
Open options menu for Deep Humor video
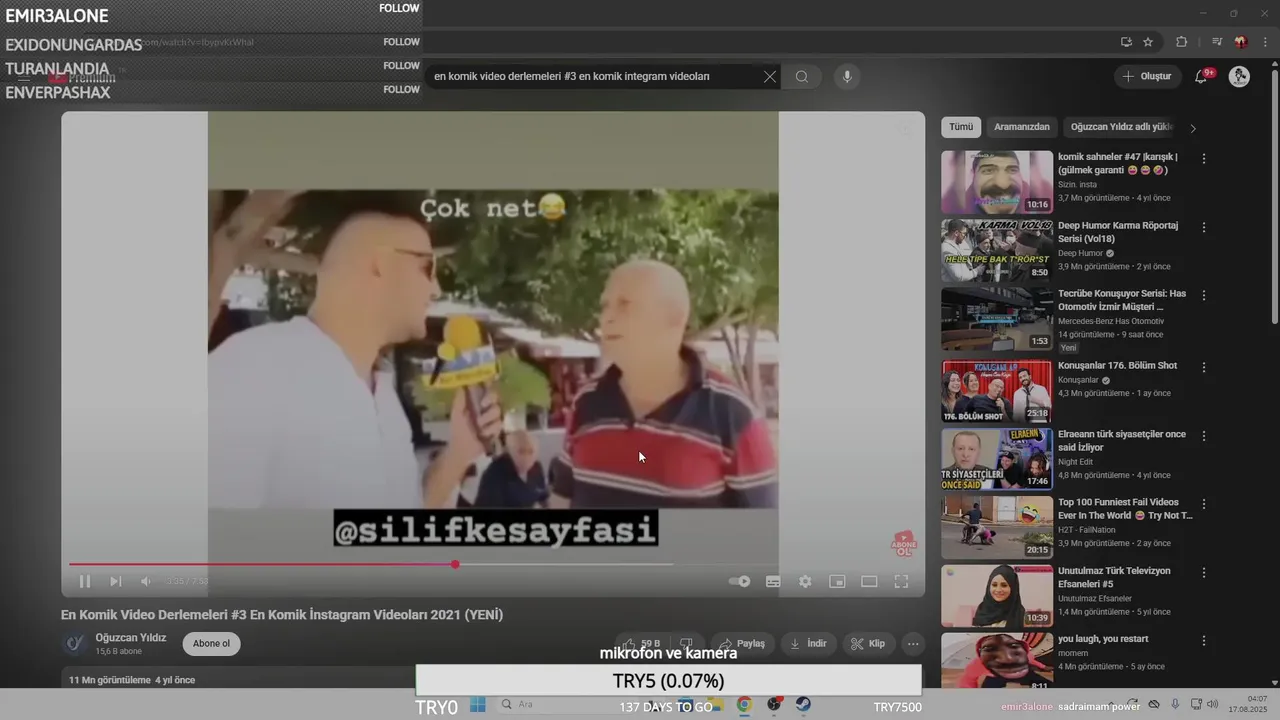tap(1204, 227)
